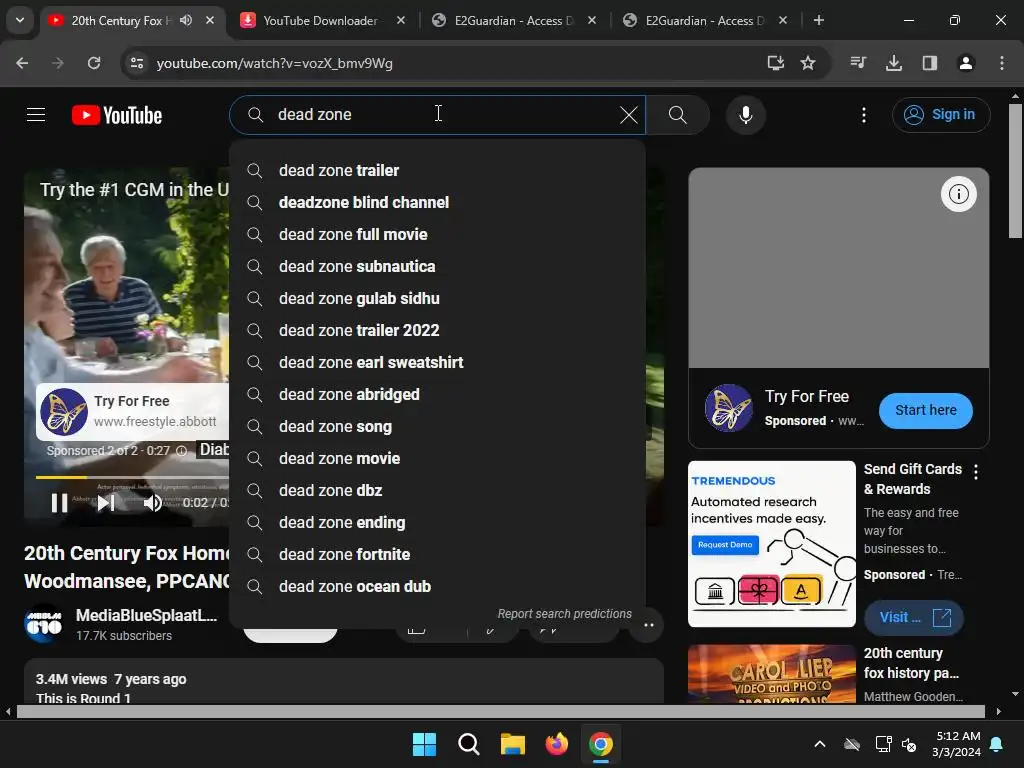1024x768 pixels.
Task: Mute the video player volume icon
Action: [x=153, y=503]
